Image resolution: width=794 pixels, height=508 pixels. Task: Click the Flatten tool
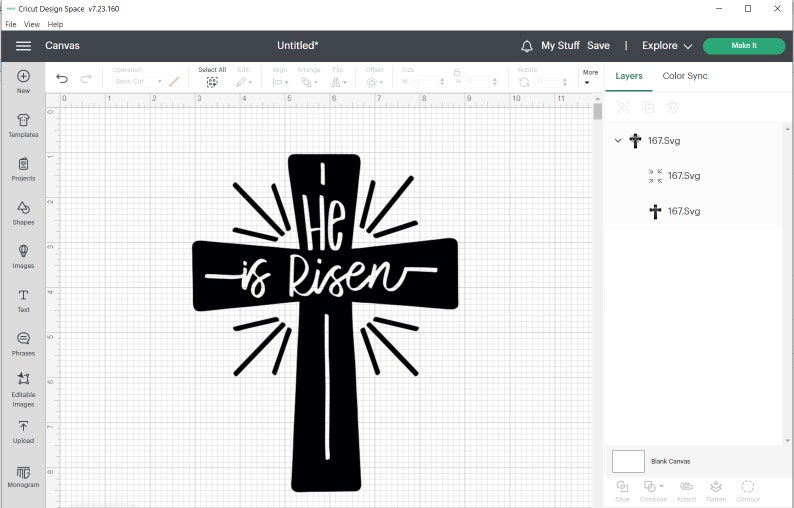pyautogui.click(x=716, y=491)
